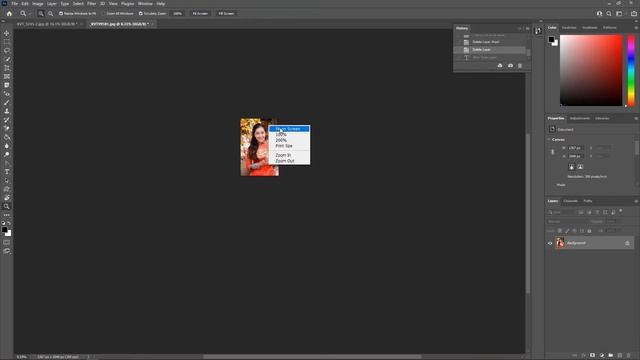The width and height of the screenshot is (640, 360).
Task: Open the layer blend mode dropdown
Action: [x=567, y=222]
